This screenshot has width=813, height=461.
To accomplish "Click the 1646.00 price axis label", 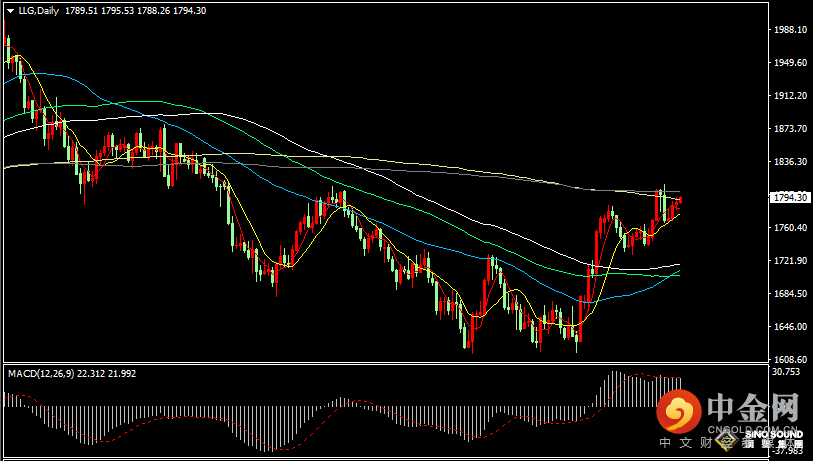I will [790, 327].
